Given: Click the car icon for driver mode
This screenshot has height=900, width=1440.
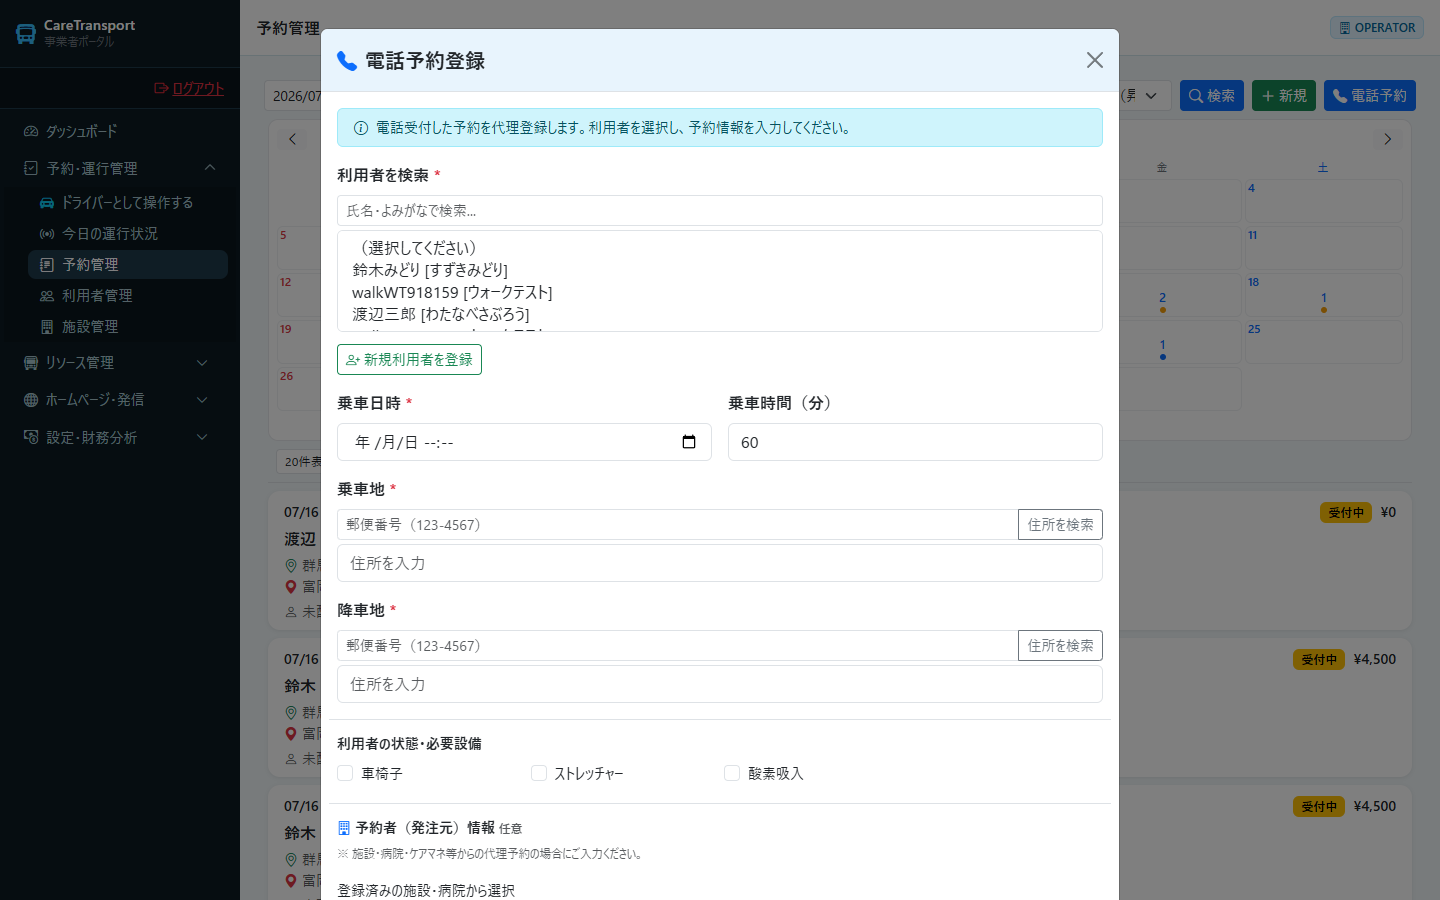Looking at the screenshot, I should point(47,202).
